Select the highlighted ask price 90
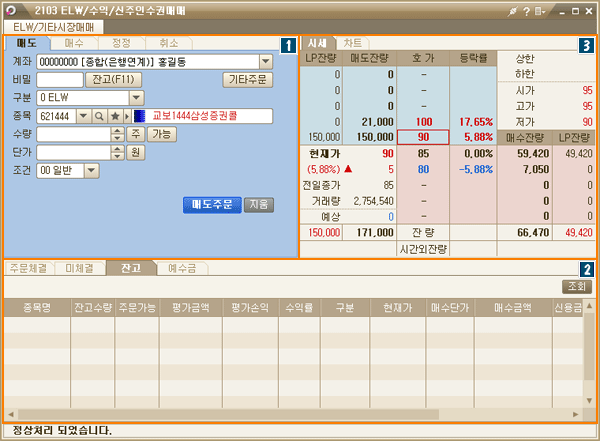 (x=423, y=137)
